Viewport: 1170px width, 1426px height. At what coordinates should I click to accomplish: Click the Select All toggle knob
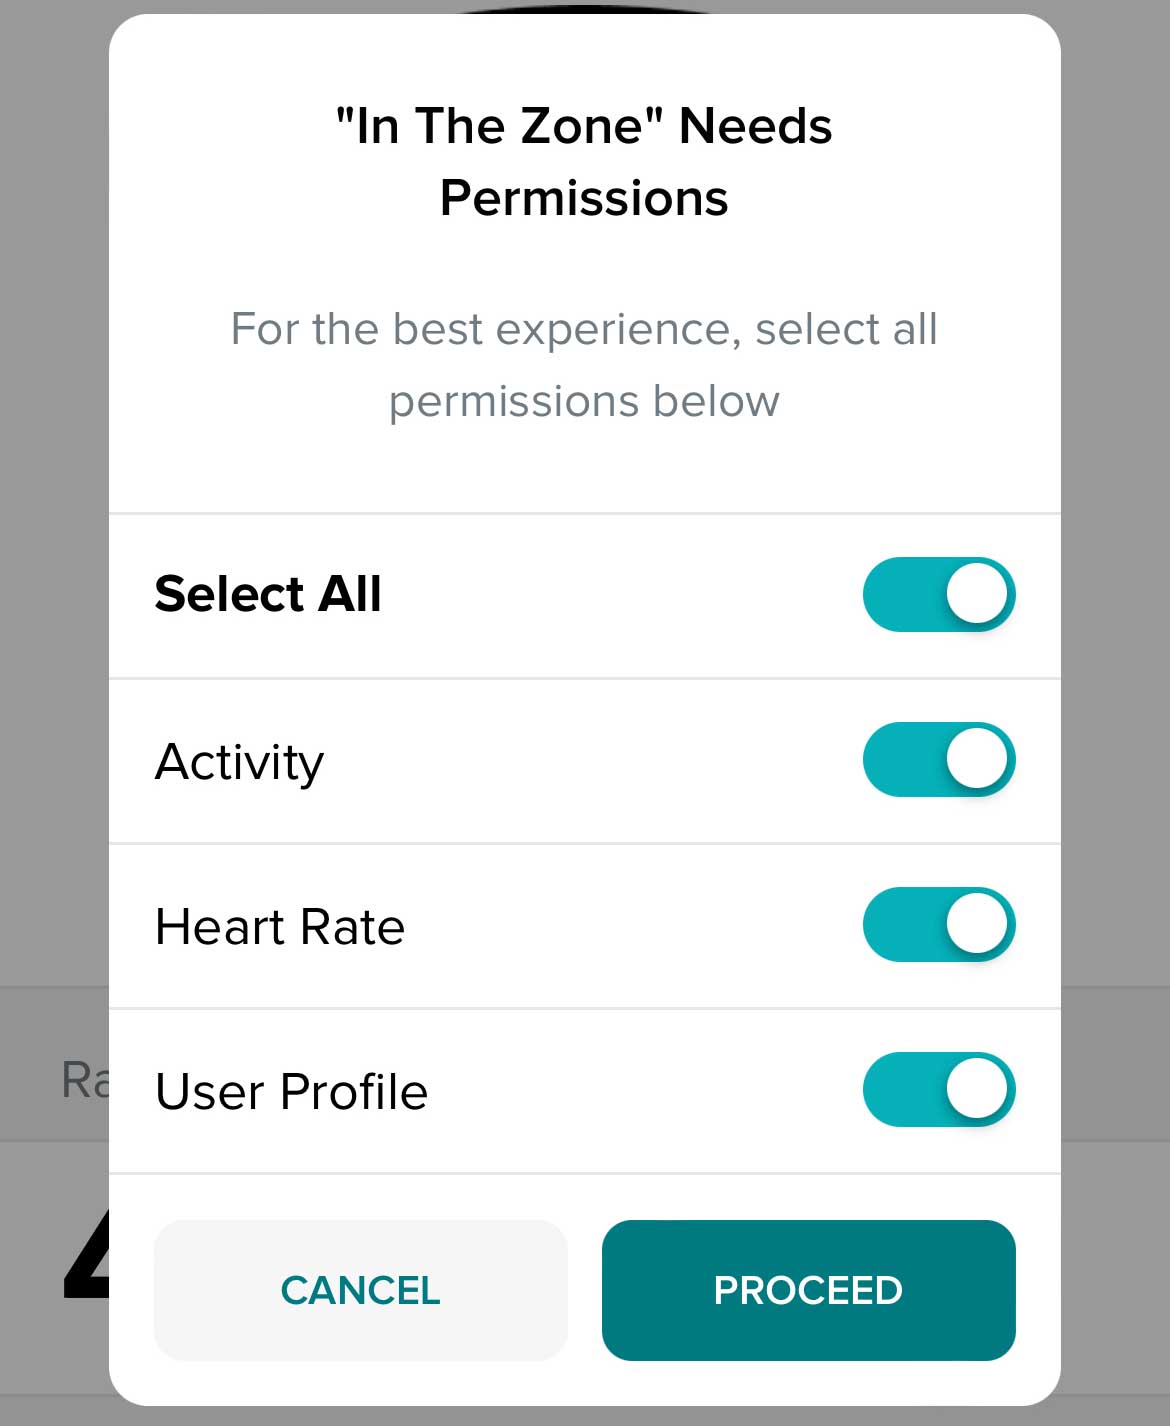[x=975, y=593]
